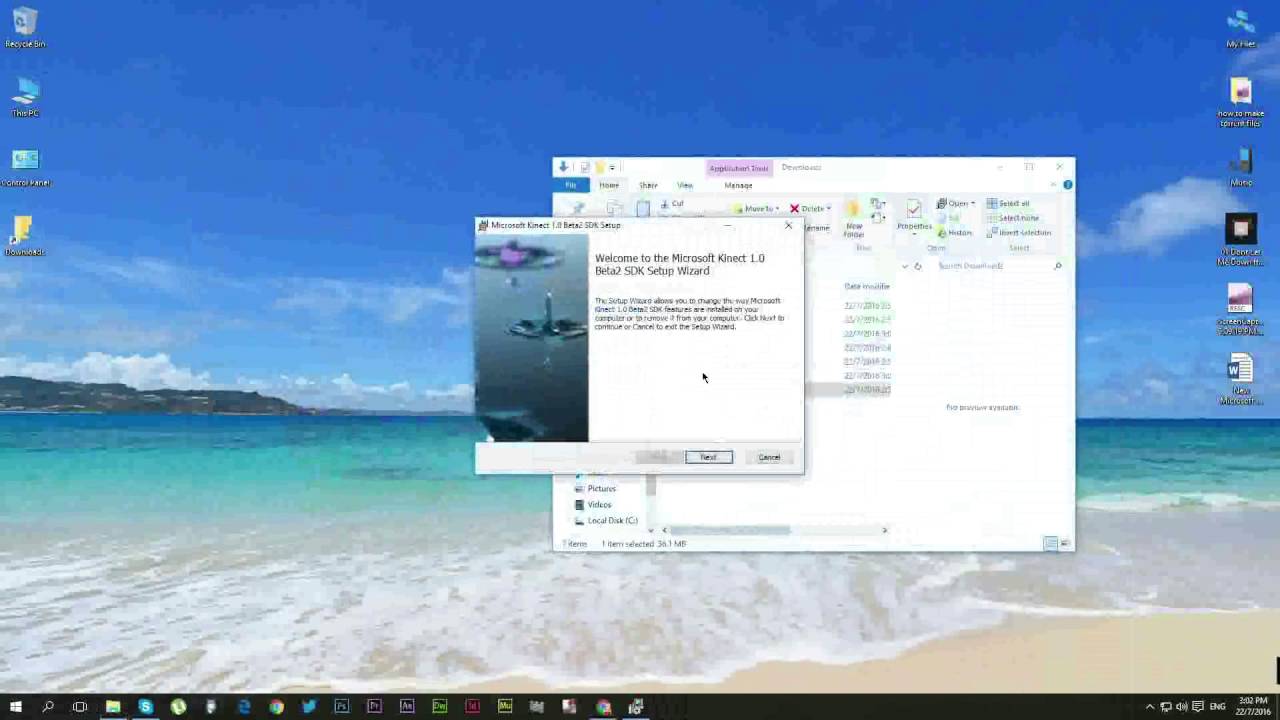Click Next in the Kinect SDK Setup wizard

(x=708, y=457)
